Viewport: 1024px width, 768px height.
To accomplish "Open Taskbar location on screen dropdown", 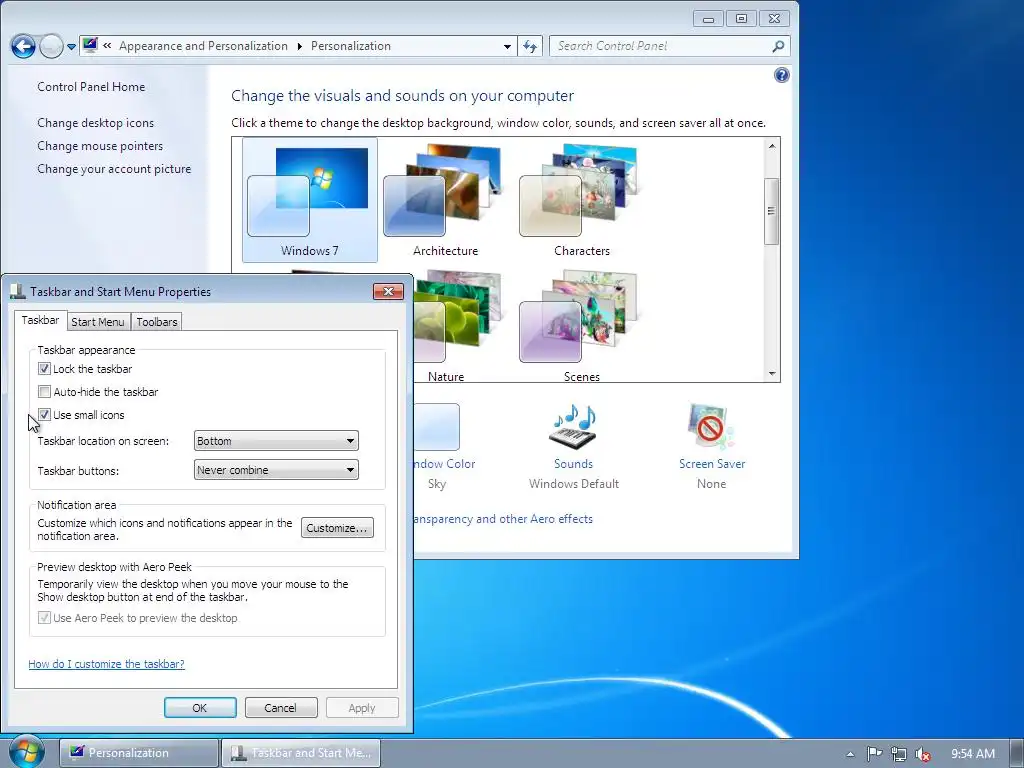I will (x=276, y=441).
